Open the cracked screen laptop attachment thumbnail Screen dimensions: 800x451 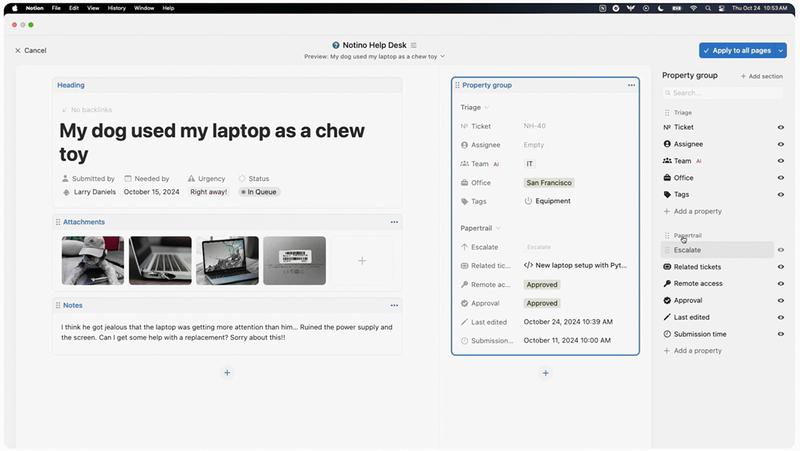(x=227, y=260)
